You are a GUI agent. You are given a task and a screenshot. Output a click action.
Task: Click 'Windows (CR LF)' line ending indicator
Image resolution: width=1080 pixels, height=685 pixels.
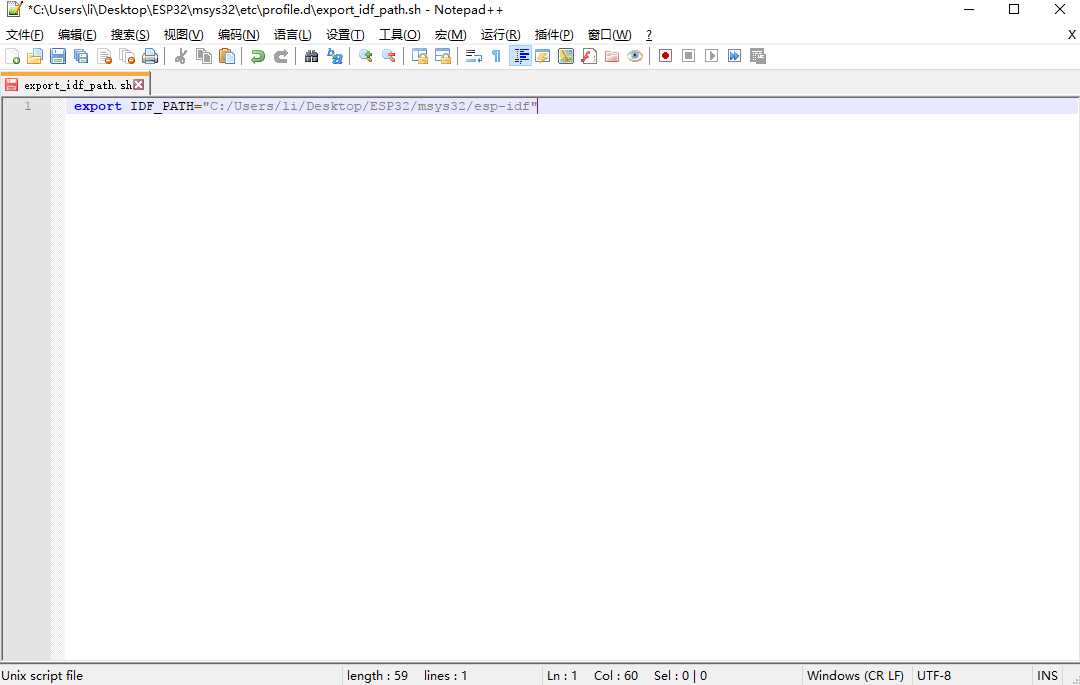click(855, 675)
